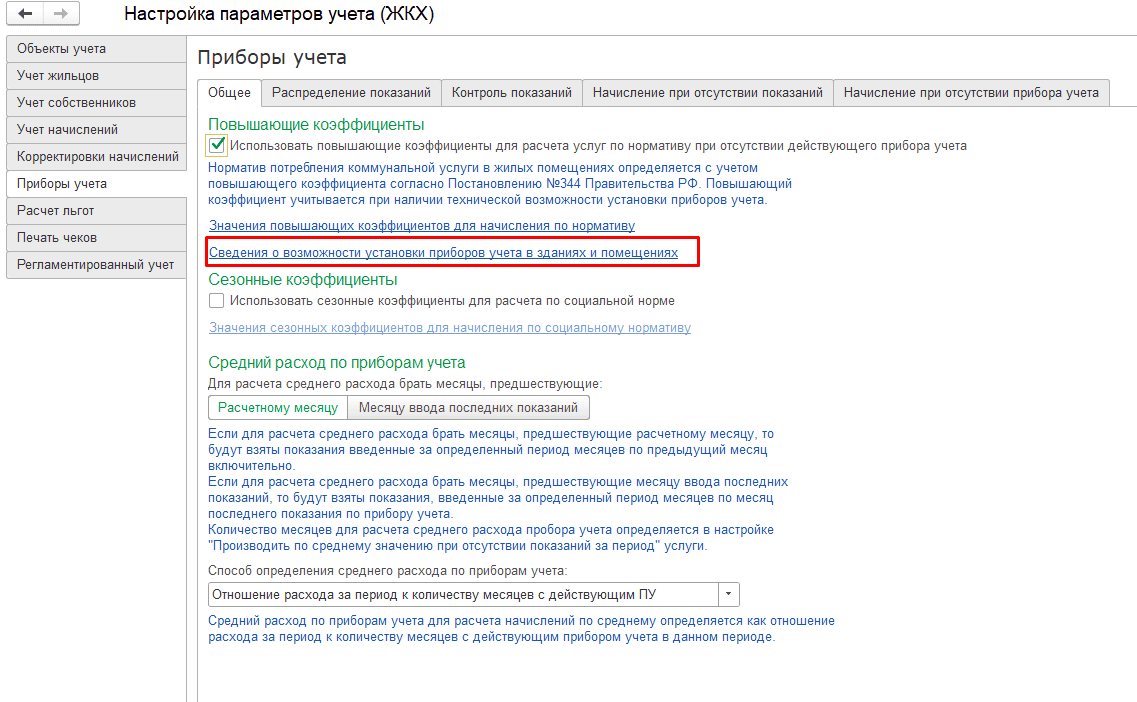Click the Отношение расхода за период field
Image resolution: width=1137 pixels, height=702 pixels.
point(463,595)
